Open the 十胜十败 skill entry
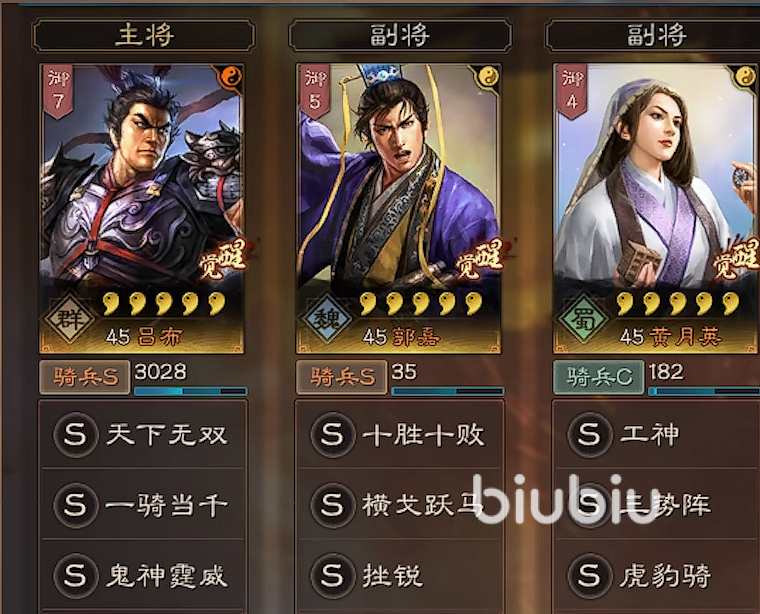Screen dimensions: 760x614 coord(400,434)
